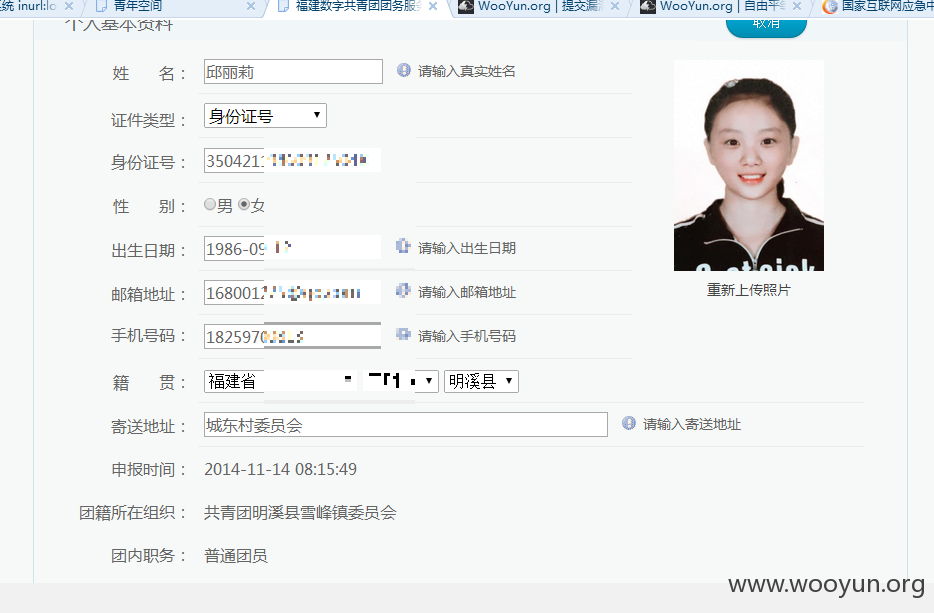
Task: Click the 寄送地址 input field
Action: [406, 424]
